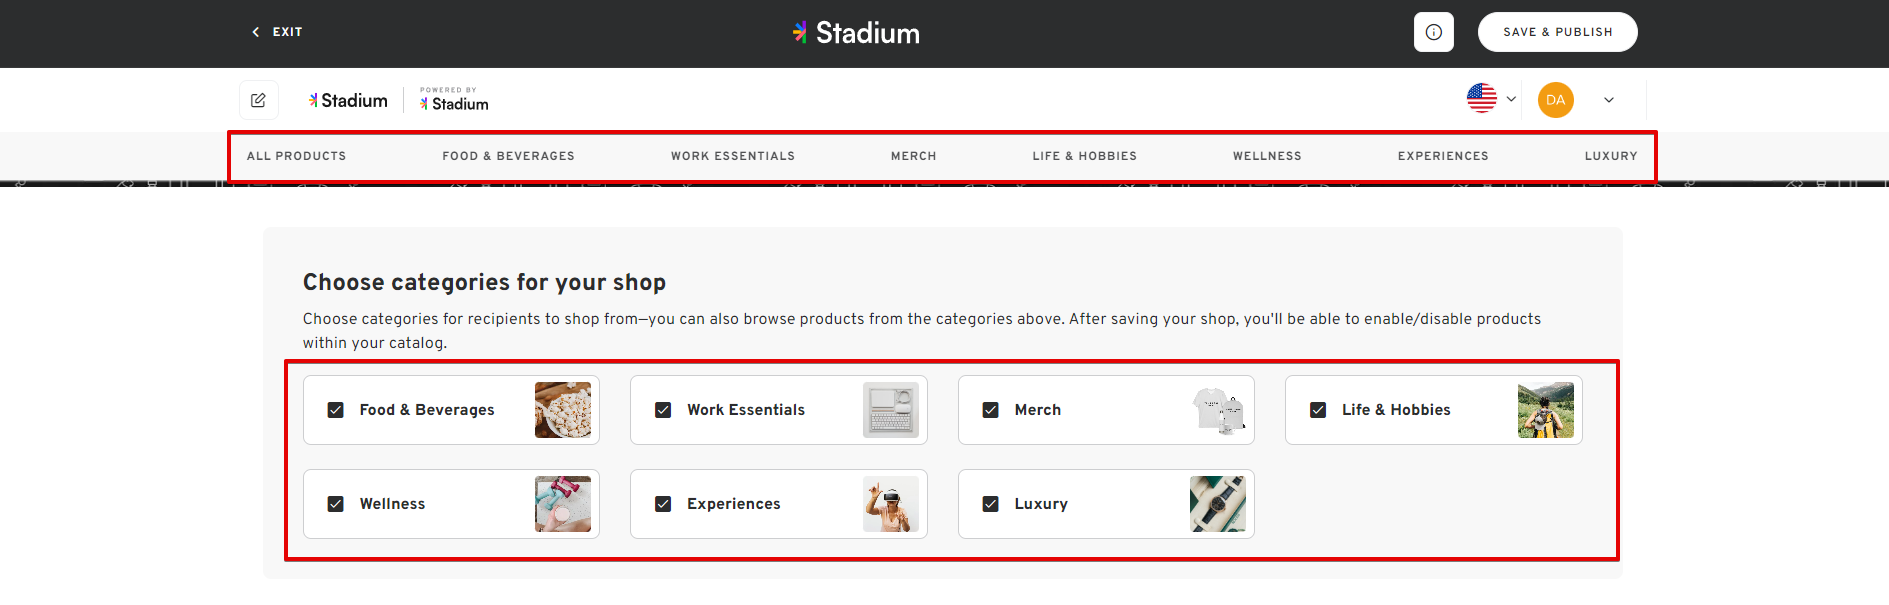Click the Work Essentials card label

coord(746,410)
